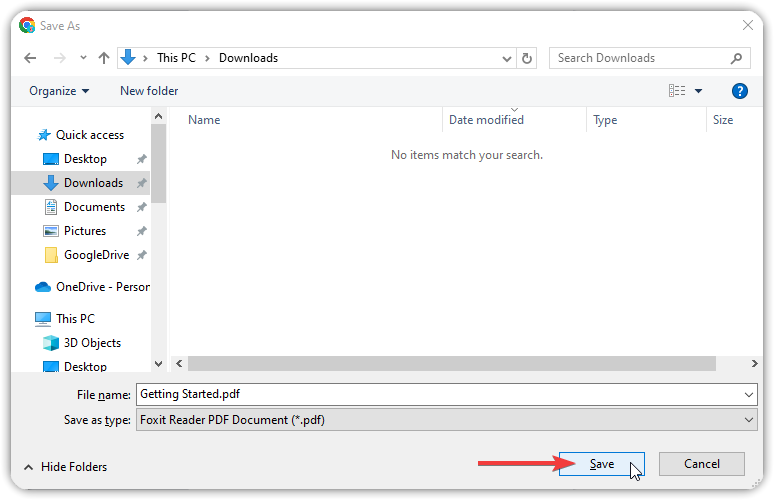Click the navigation pane scroll up arrow
Screen dimensions: 774x500
[x=158, y=116]
